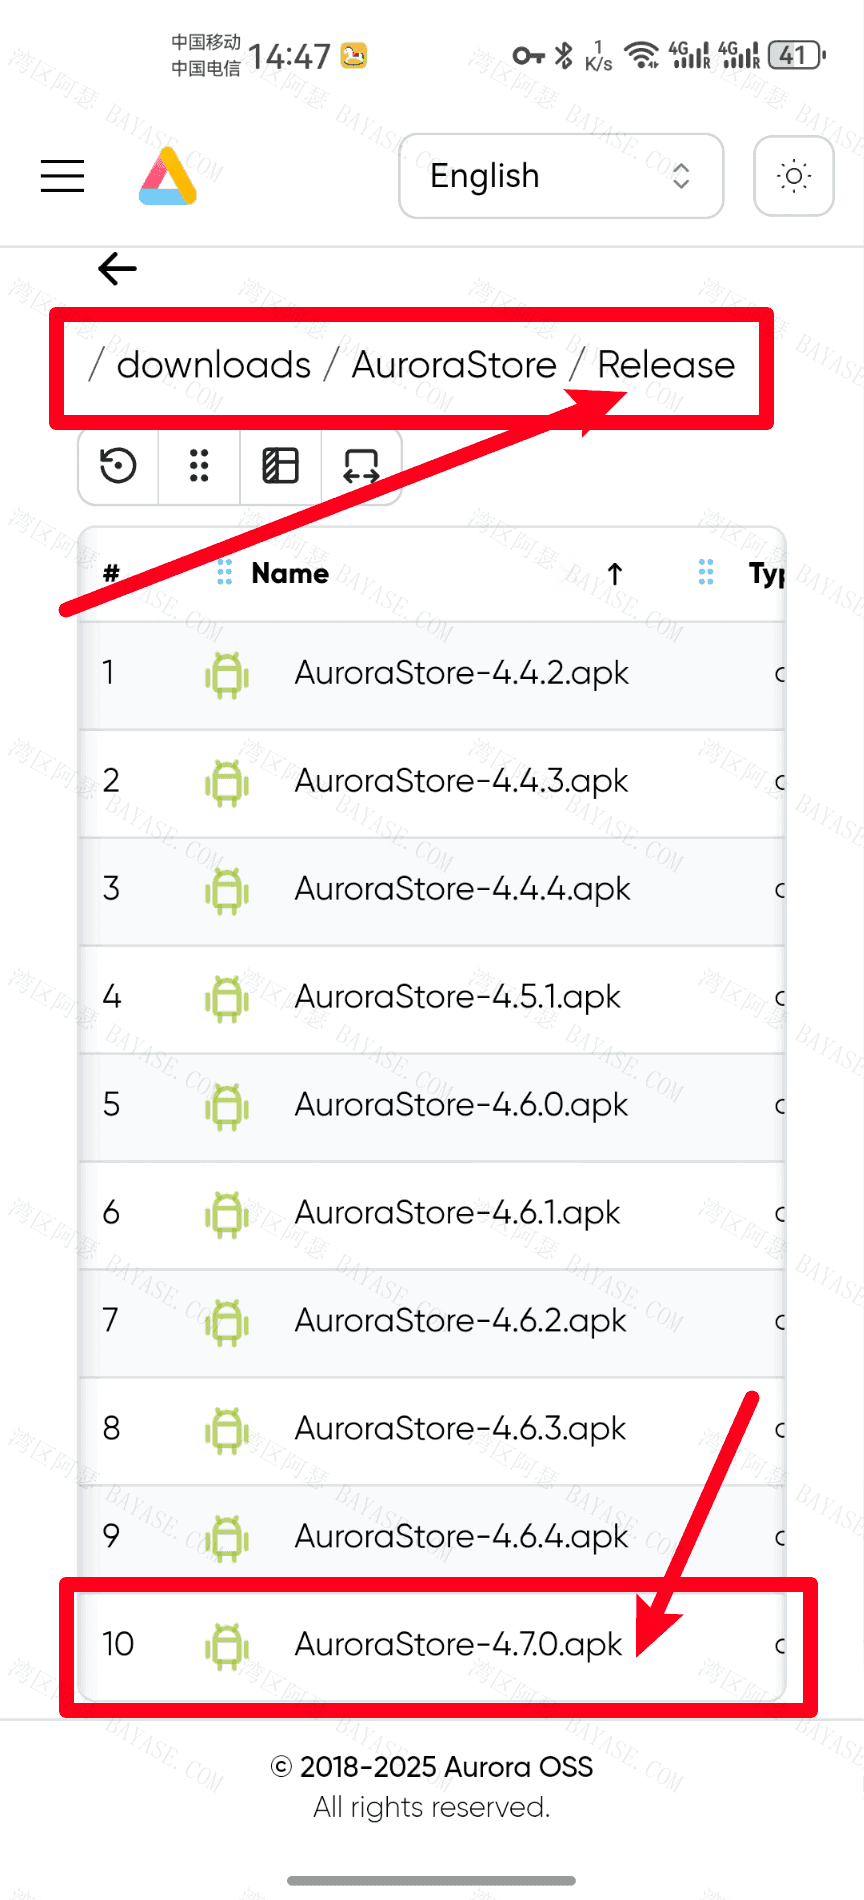Open AuroraStore-4.7.0.apk
The height and width of the screenshot is (1900, 864).
click(x=459, y=1645)
